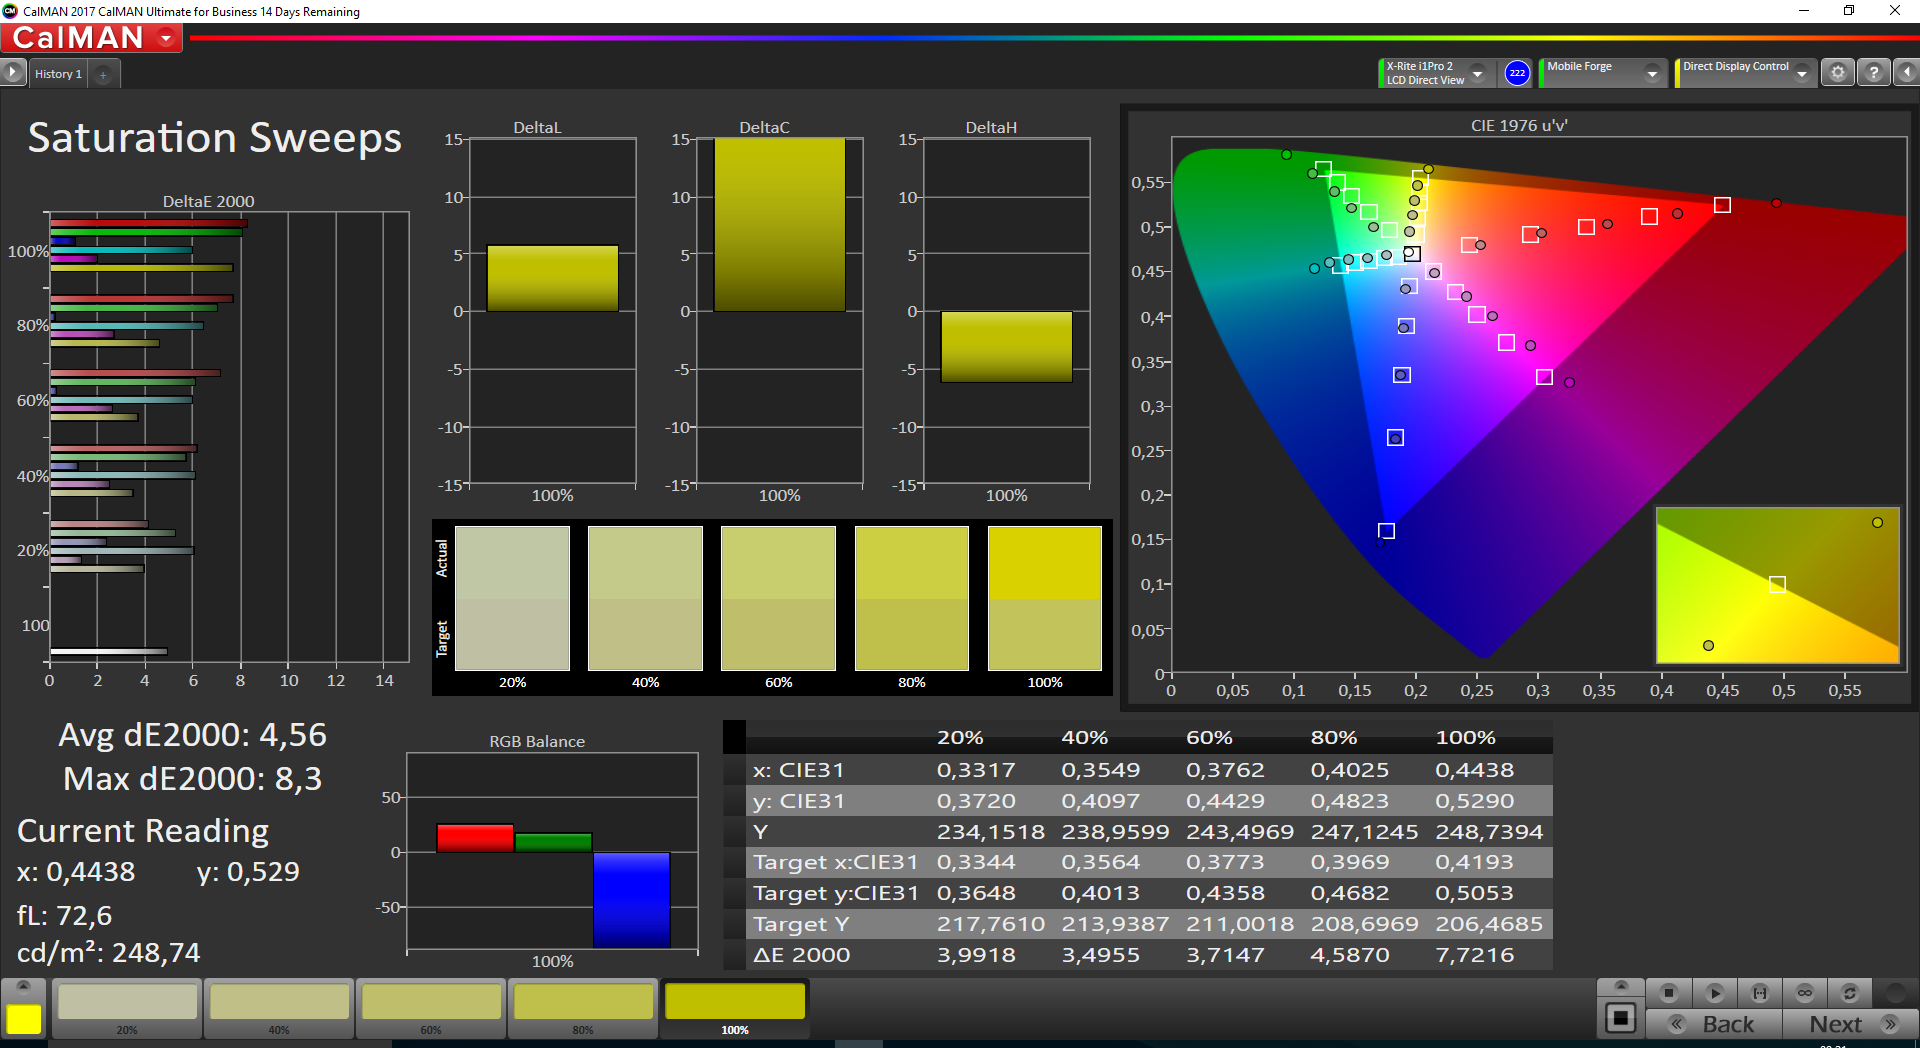The width and height of the screenshot is (1920, 1048).
Task: Click the RGB Balance red bar
Action: [x=475, y=838]
